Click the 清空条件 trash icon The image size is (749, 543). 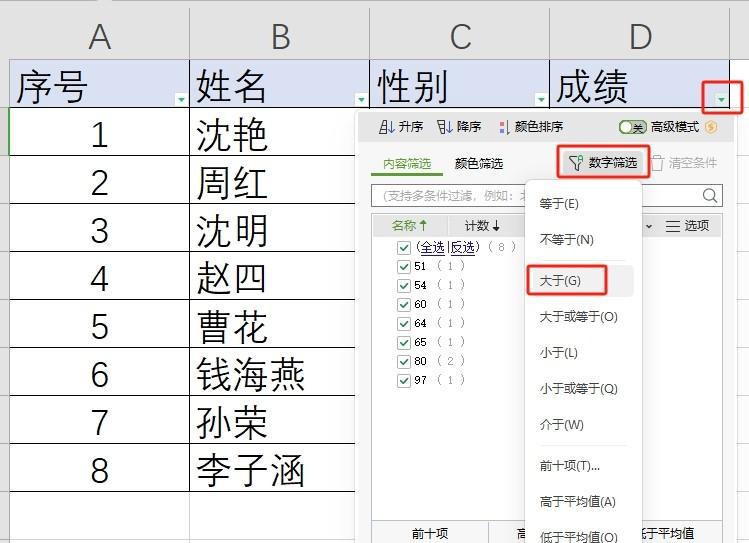pos(657,163)
